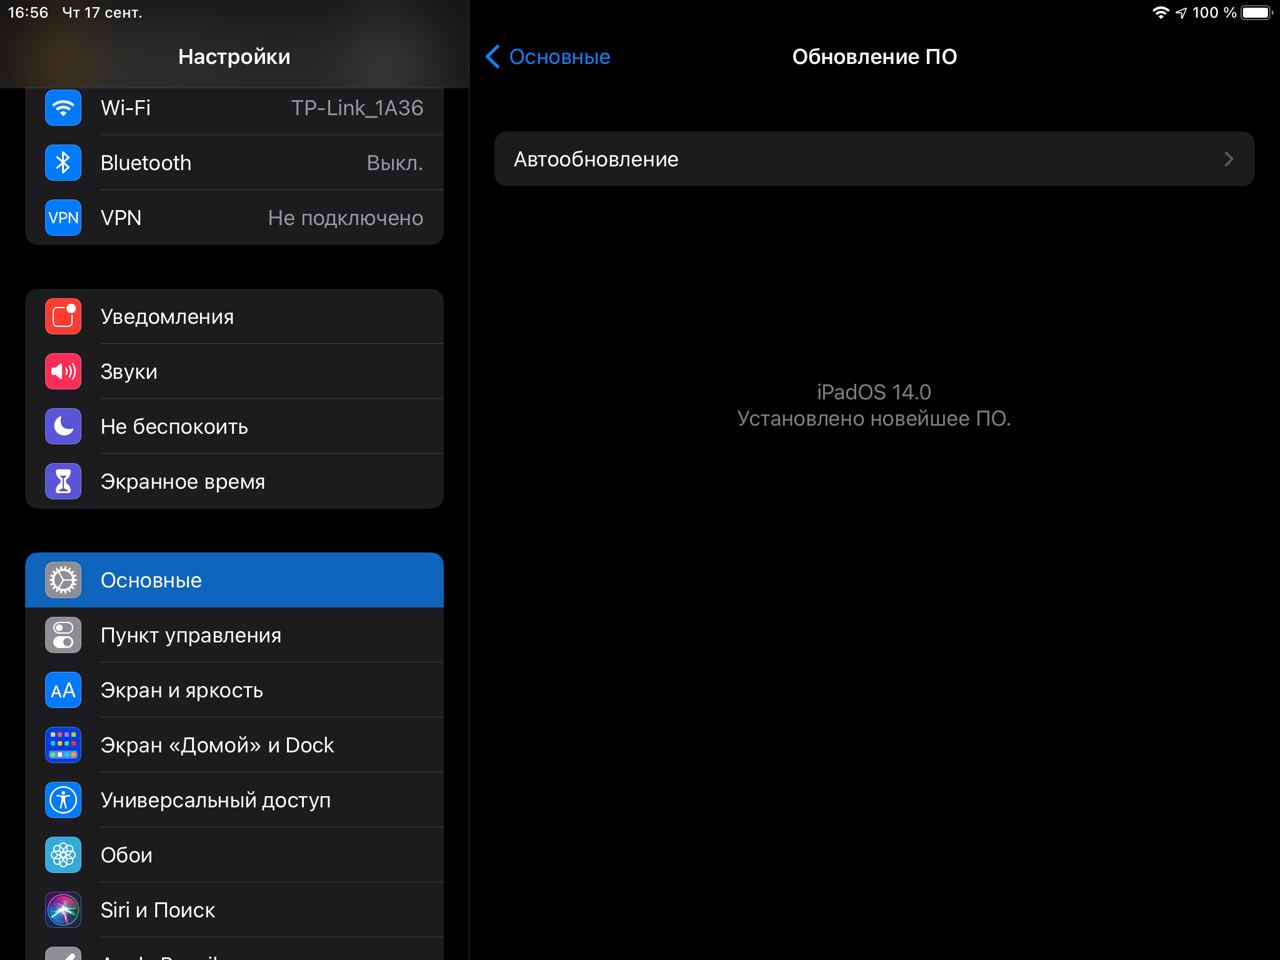Open Уведомления settings
Image resolution: width=1280 pixels, height=960 pixels.
coord(234,317)
